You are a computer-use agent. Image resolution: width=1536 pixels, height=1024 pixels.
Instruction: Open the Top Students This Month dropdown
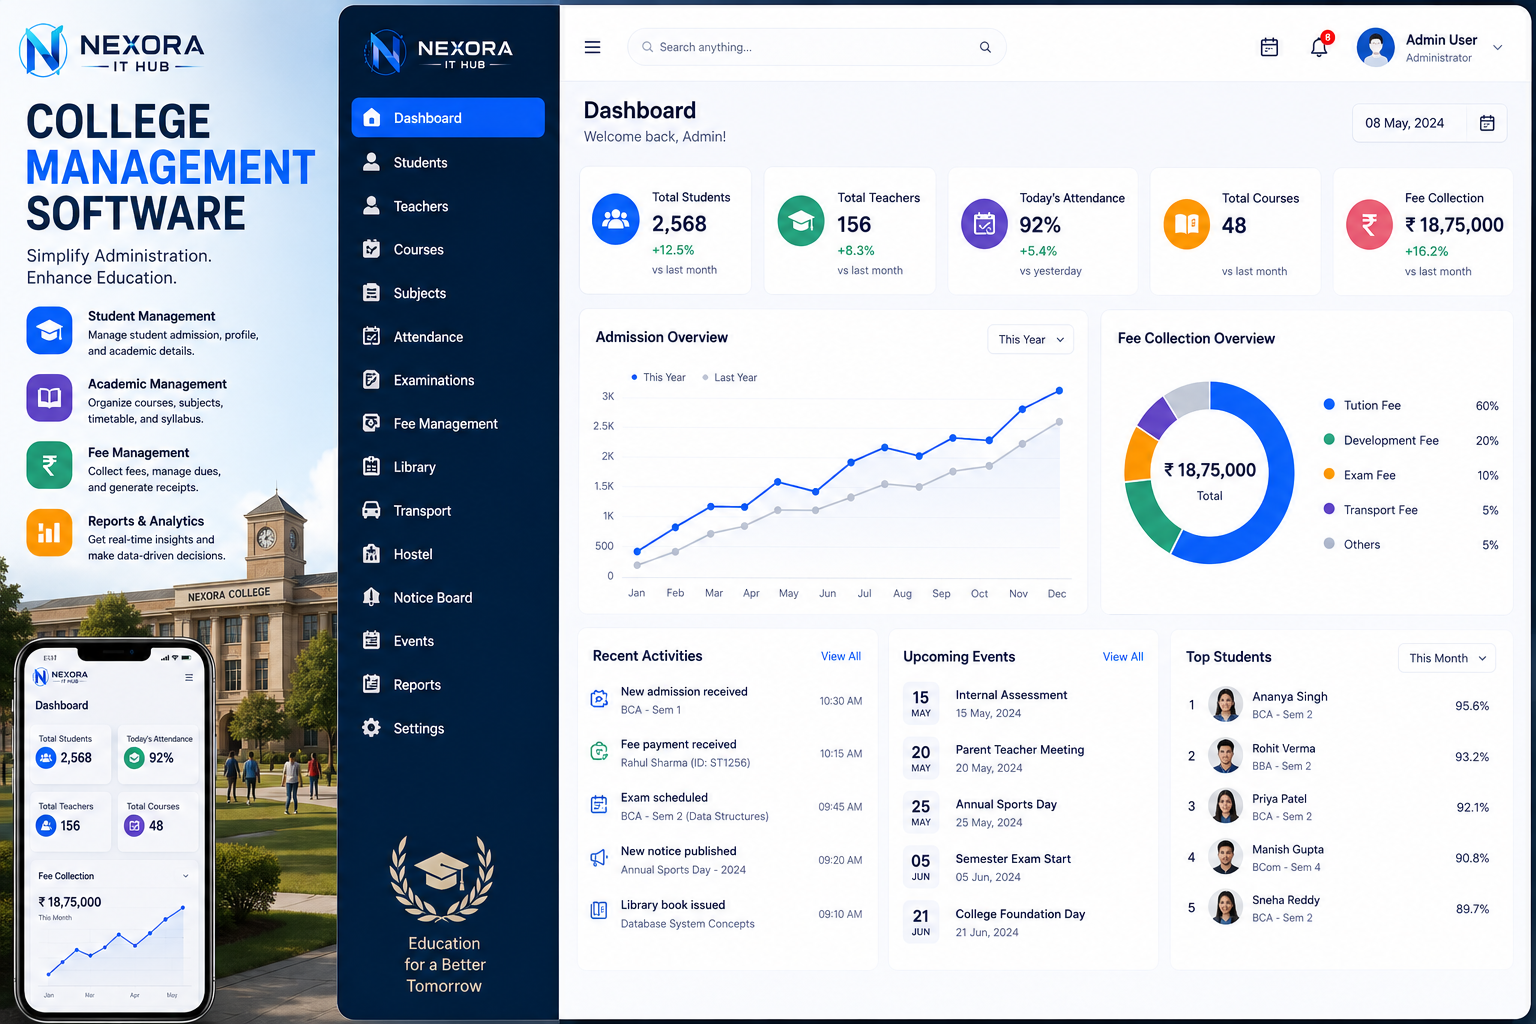(1447, 658)
